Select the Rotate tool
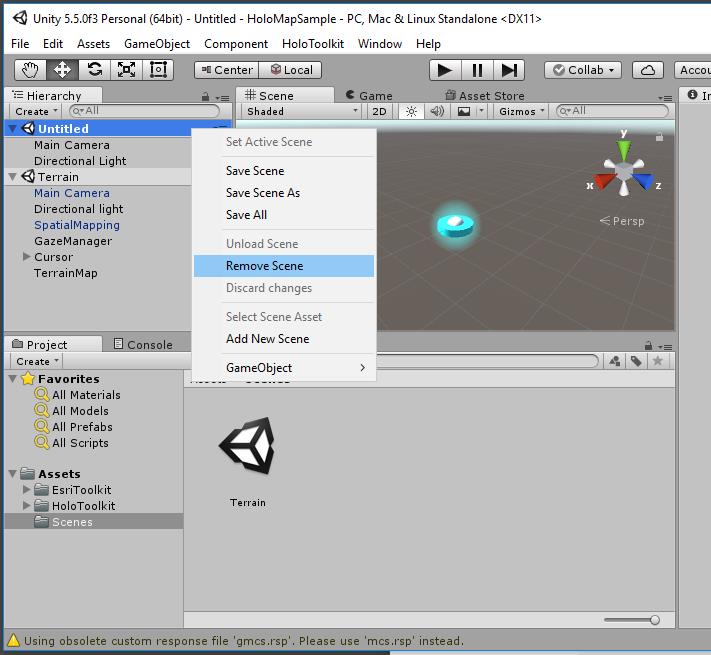This screenshot has width=711, height=655. (94, 70)
